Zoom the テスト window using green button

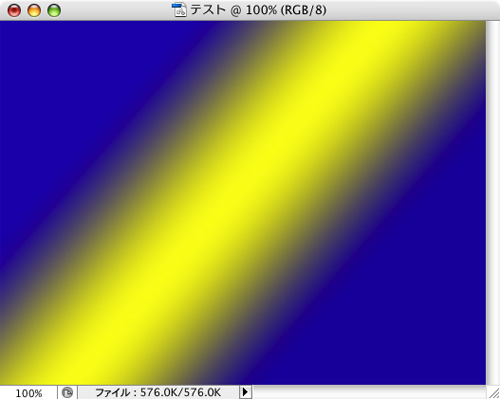click(54, 11)
